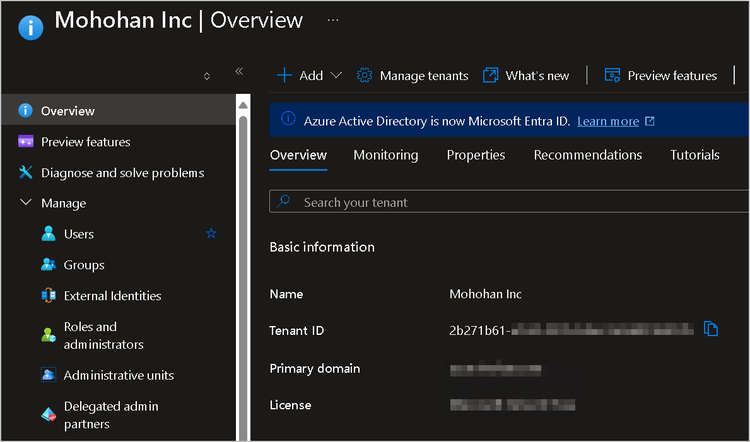The image size is (750, 442).
Task: Copy the Tenant ID to clipboard
Action: 711,329
